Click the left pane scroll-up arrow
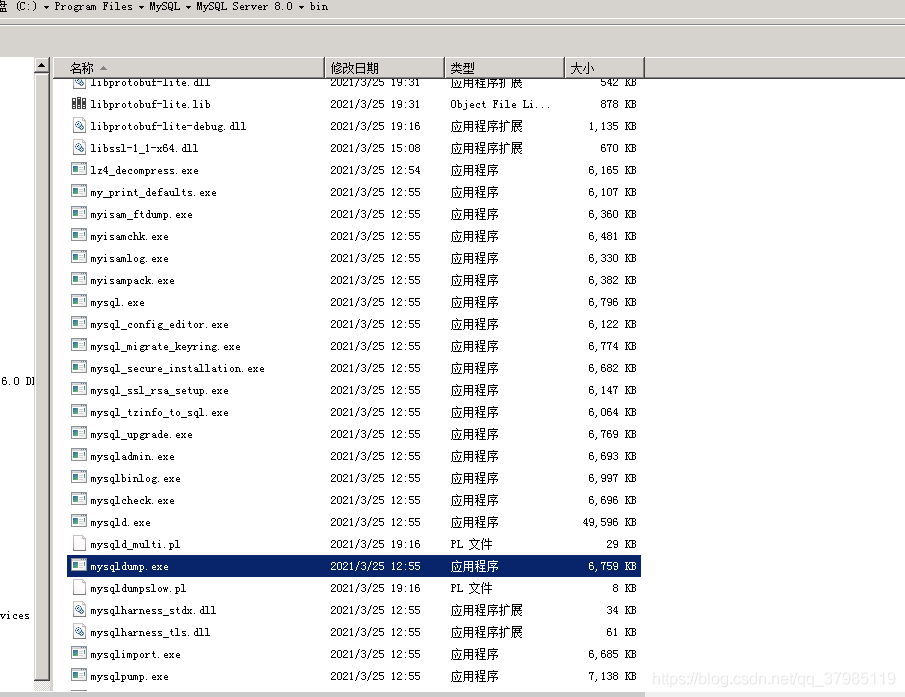This screenshot has height=697, width=905. click(42, 65)
